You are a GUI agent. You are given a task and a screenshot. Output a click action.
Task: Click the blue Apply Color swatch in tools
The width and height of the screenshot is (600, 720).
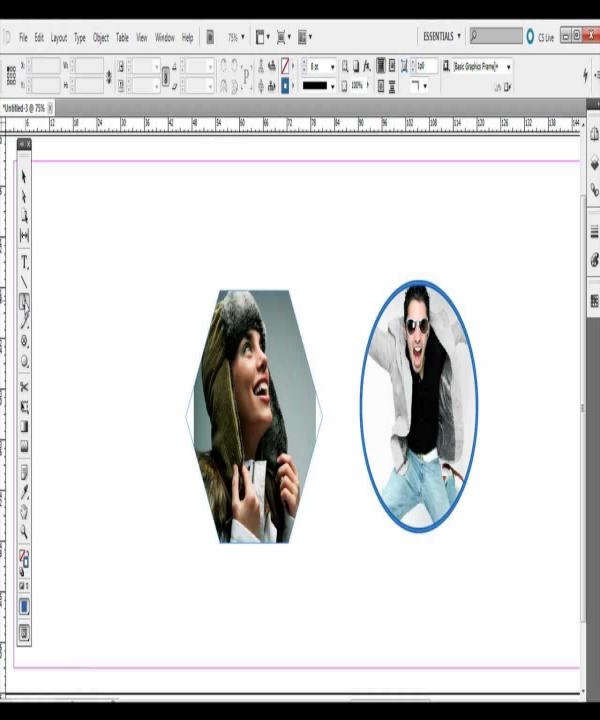[x=24, y=607]
